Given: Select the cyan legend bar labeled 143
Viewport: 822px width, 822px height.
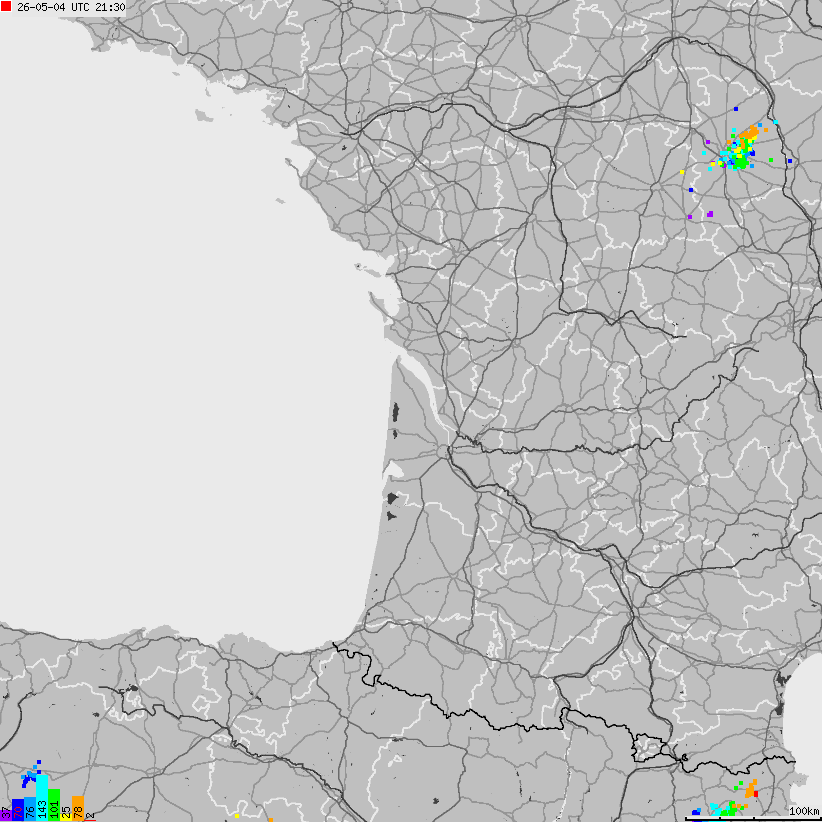Looking at the screenshot, I should (42, 798).
